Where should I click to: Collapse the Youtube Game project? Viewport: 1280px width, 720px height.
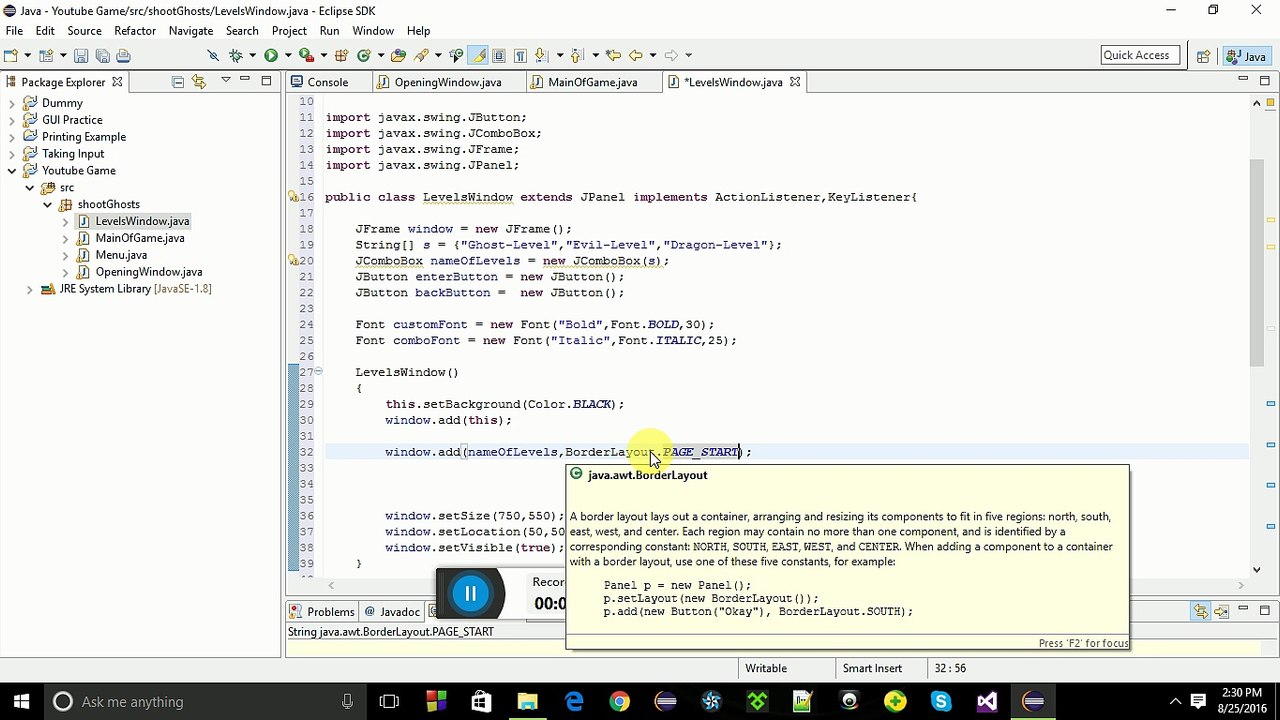pos(12,171)
